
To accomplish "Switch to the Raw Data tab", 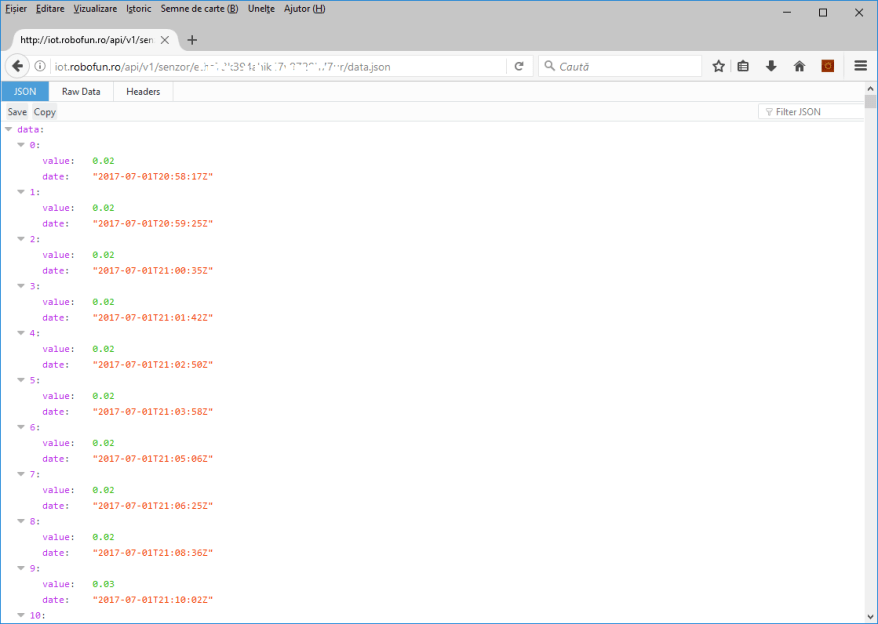I will click(x=81, y=91).
